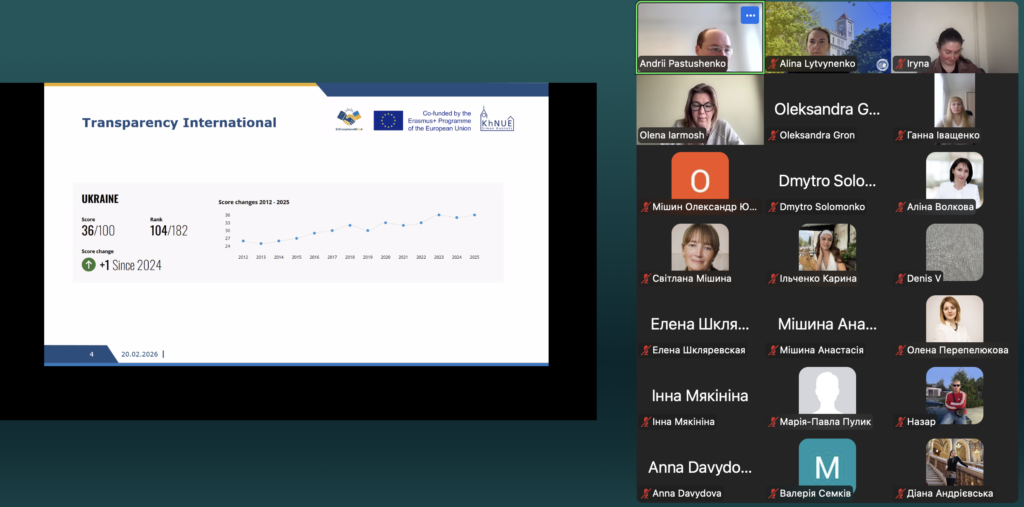The height and width of the screenshot is (507, 1024).
Task: Select Dmytro Solomonko's participant tile
Action: pyautogui.click(x=827, y=182)
